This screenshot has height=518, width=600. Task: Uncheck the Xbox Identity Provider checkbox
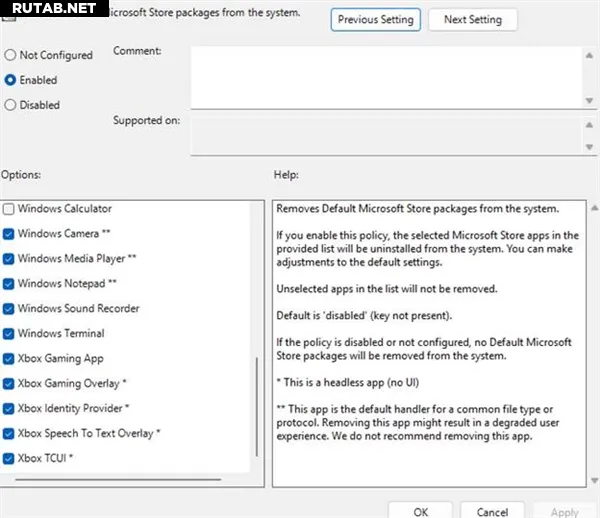(8, 409)
